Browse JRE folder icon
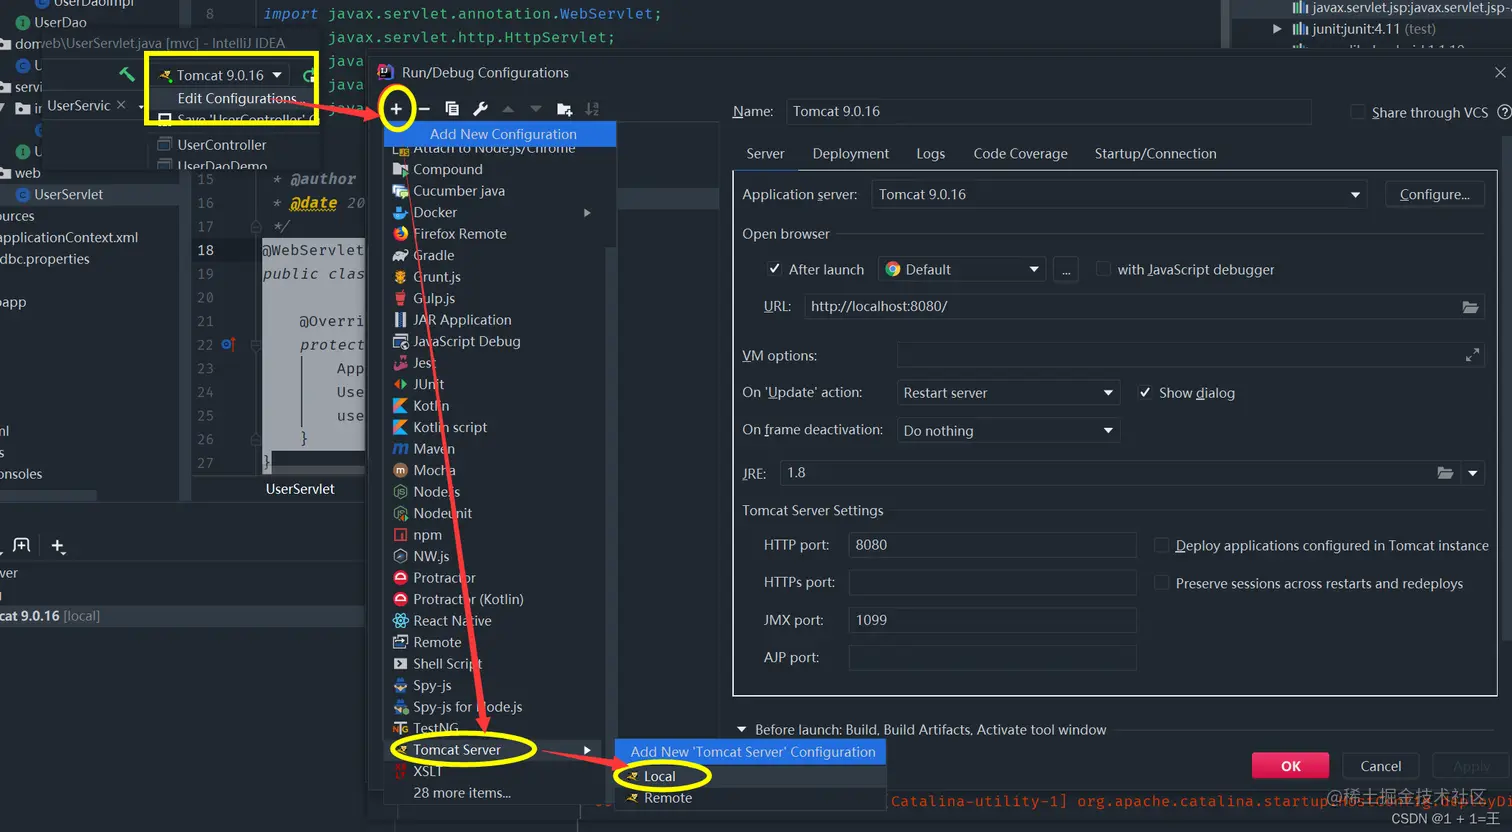The height and width of the screenshot is (832, 1512). pos(1445,473)
